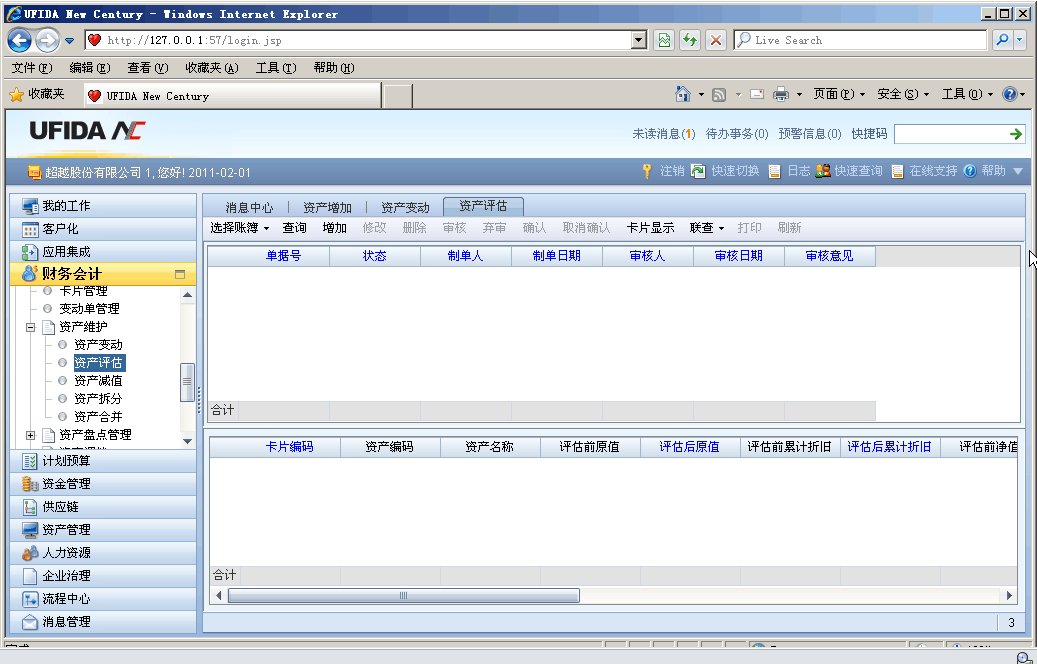The width and height of the screenshot is (1037, 664).
Task: Open 流程中心 sidebar section
Action: (x=103, y=599)
